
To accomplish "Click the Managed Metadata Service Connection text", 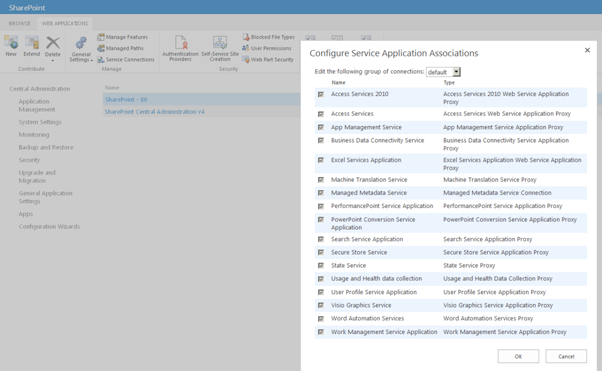I will tap(497, 193).
